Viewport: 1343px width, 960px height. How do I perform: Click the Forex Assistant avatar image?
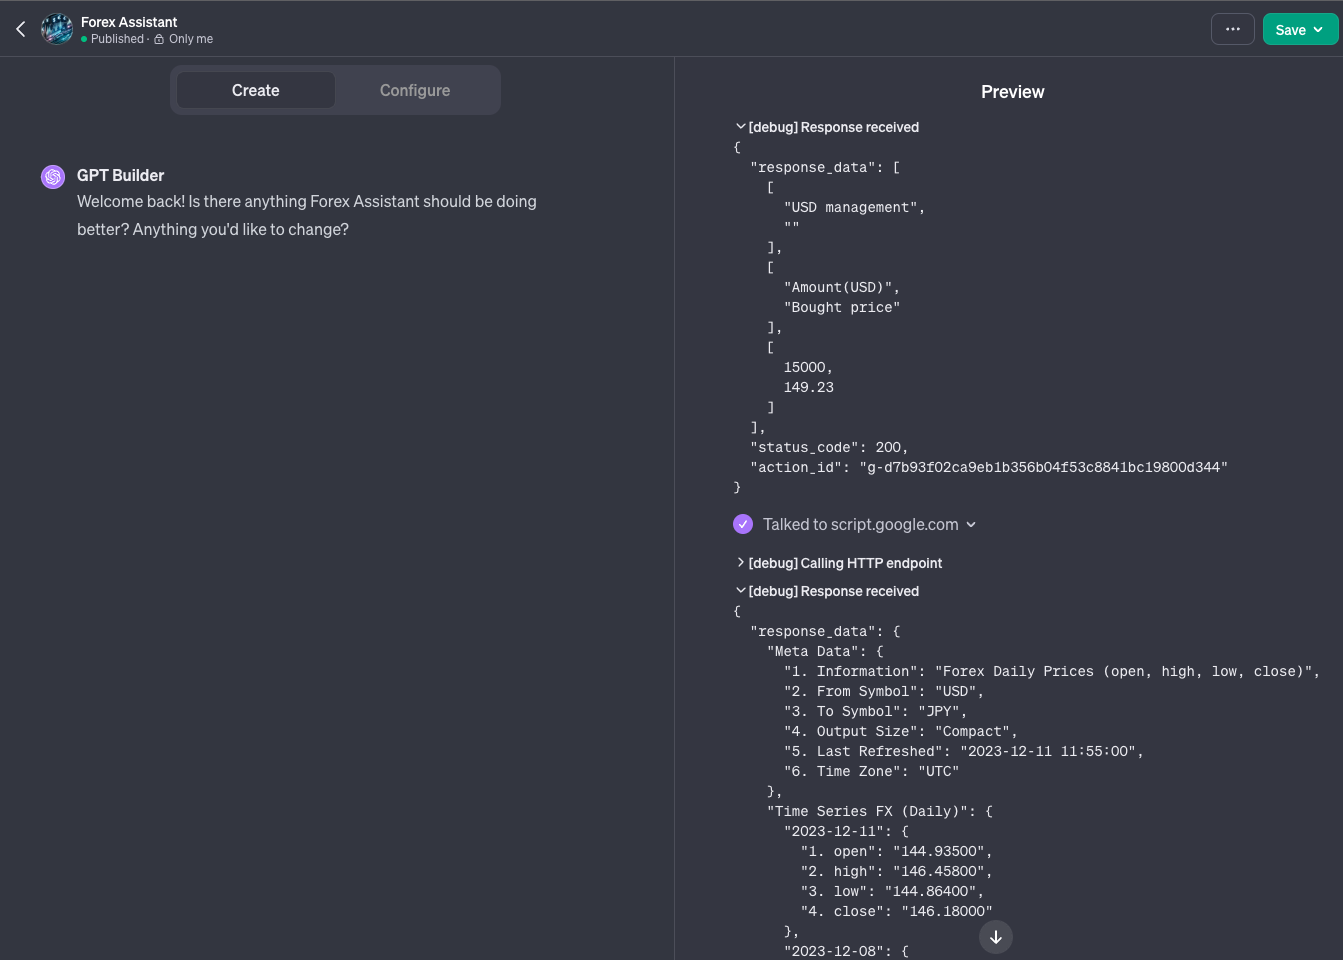(57, 29)
